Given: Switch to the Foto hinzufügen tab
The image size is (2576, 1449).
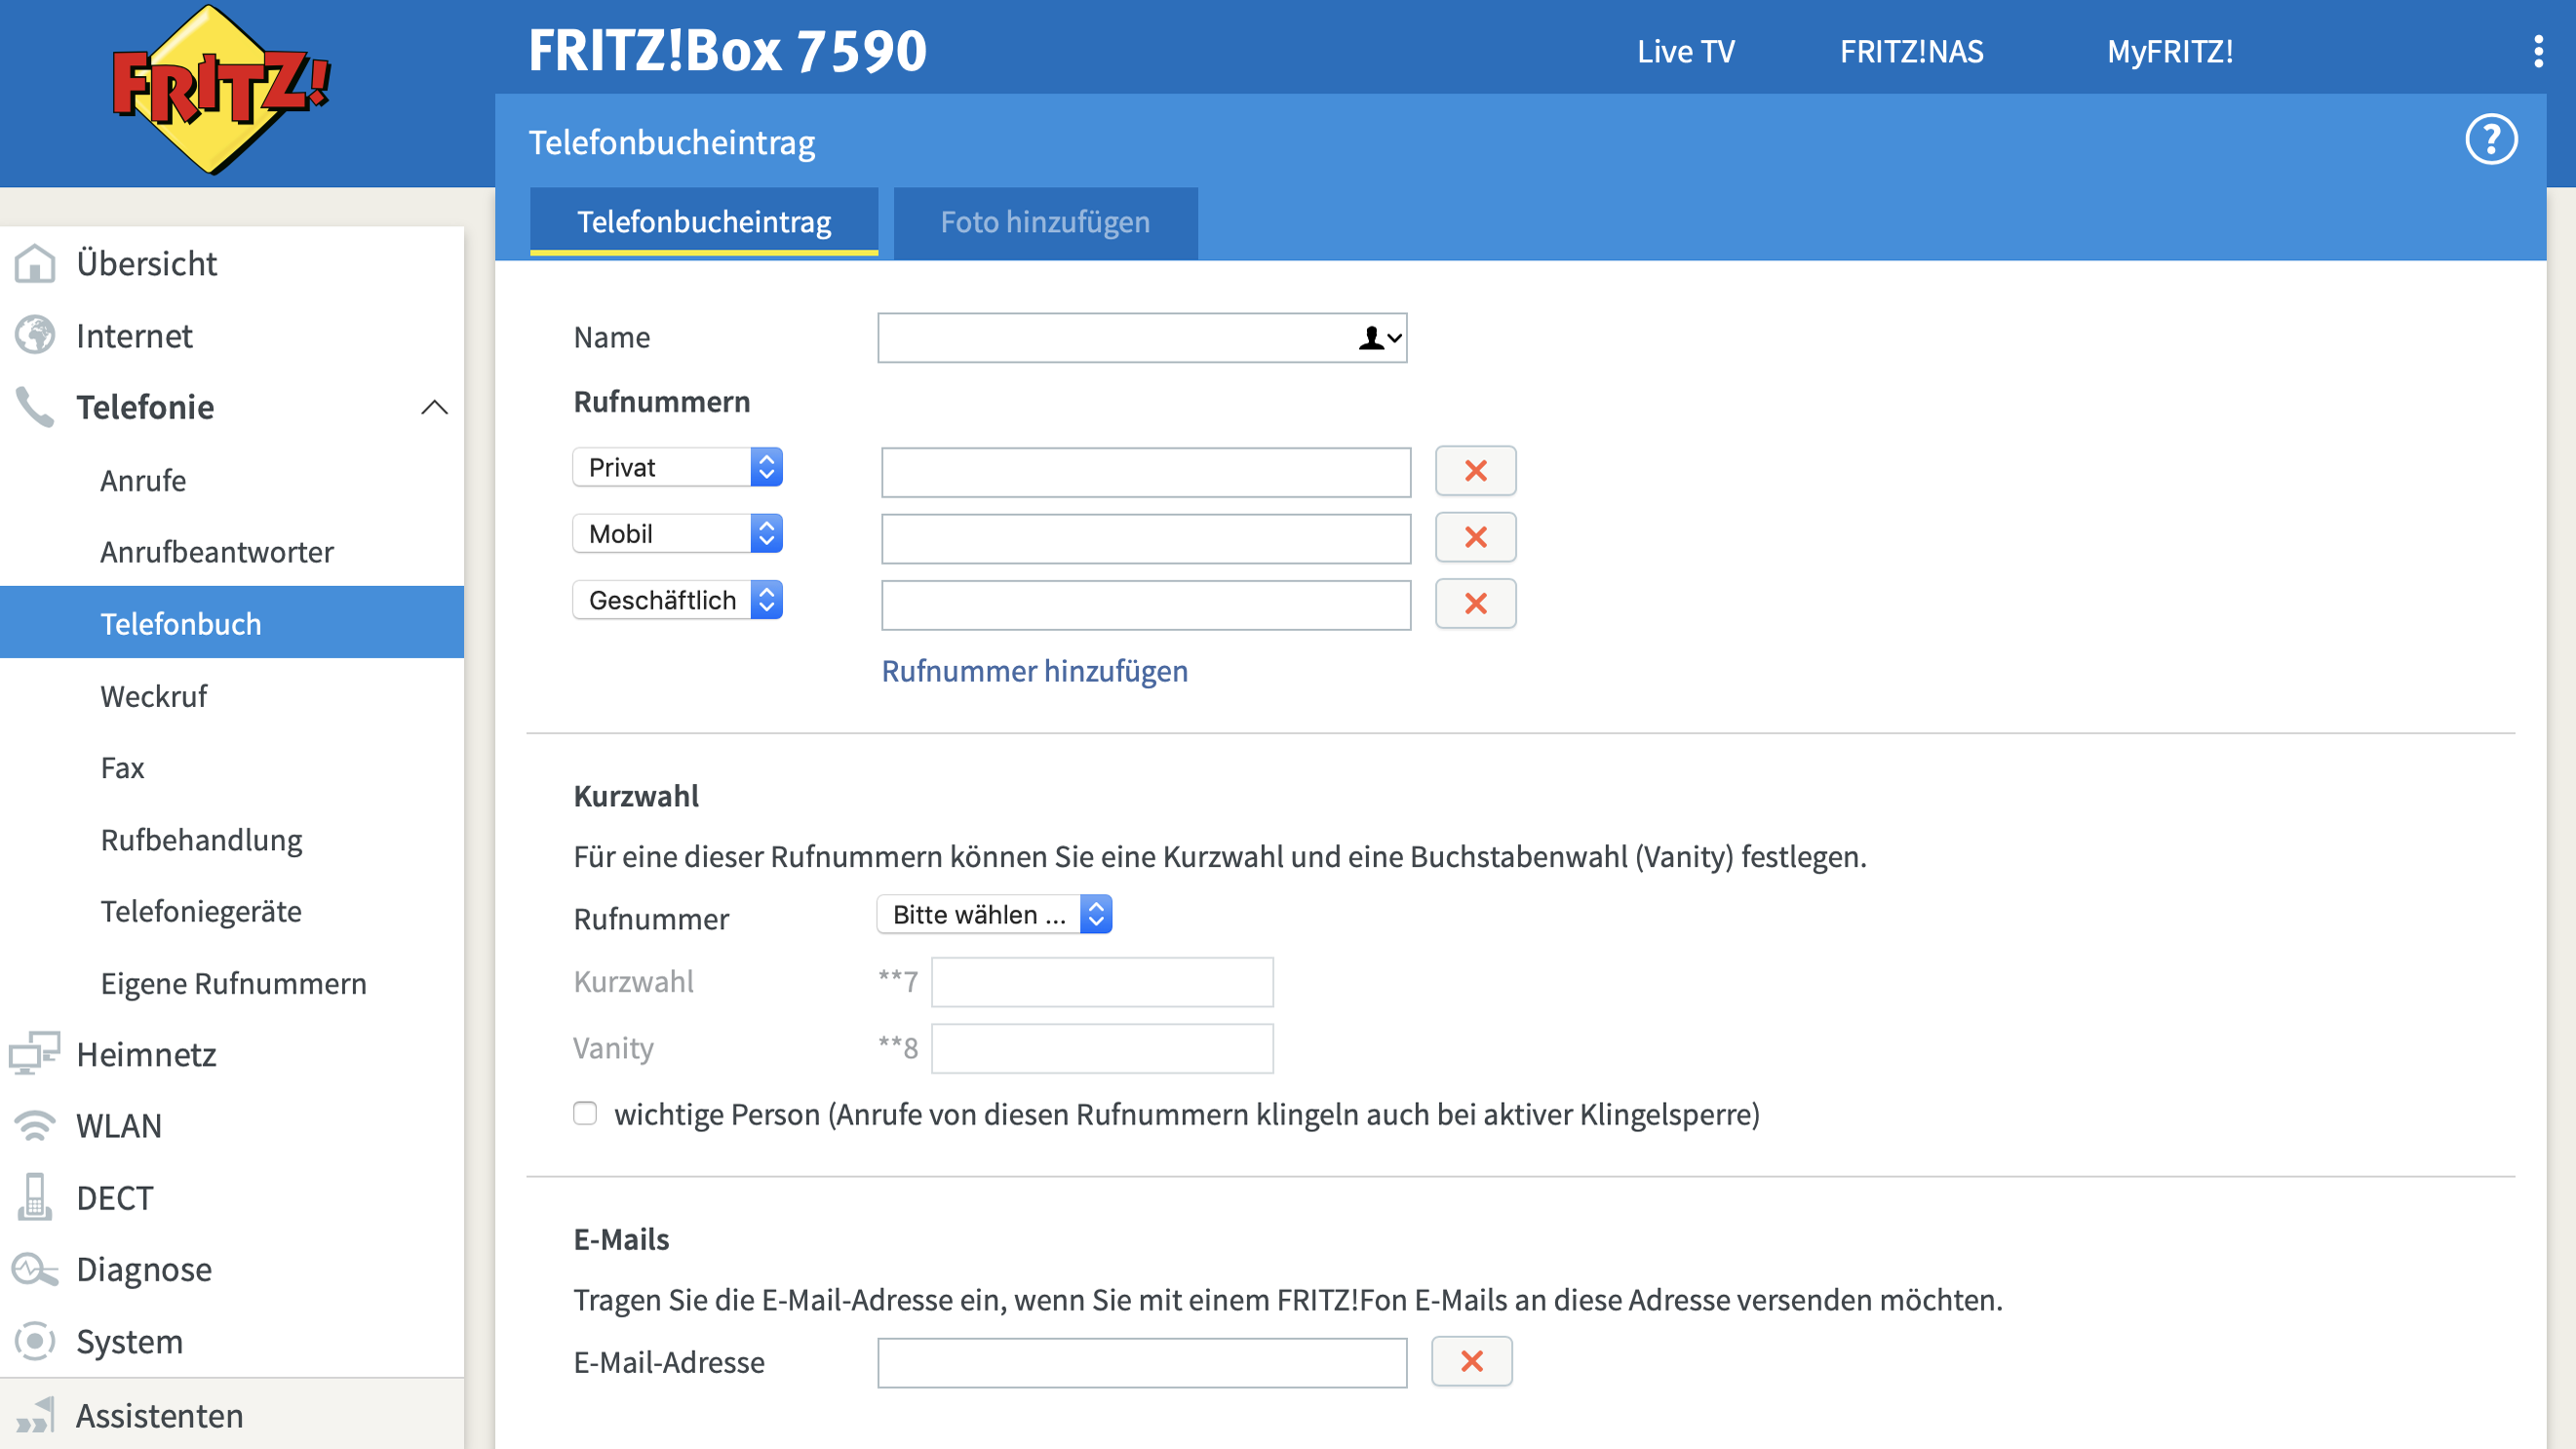Looking at the screenshot, I should point(1044,222).
